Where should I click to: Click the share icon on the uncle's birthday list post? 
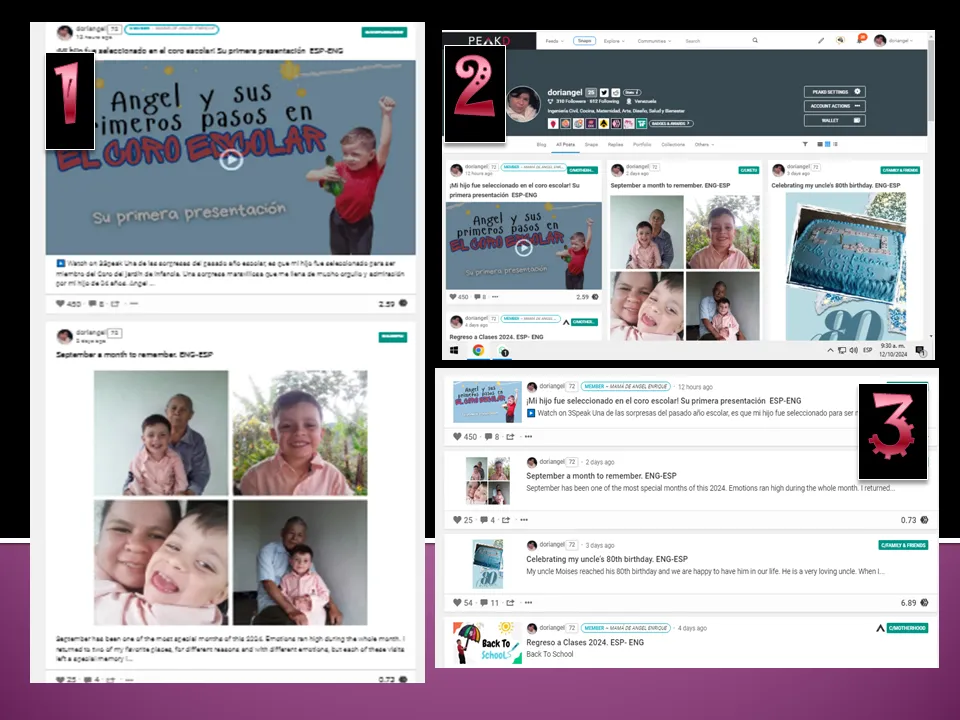[511, 602]
